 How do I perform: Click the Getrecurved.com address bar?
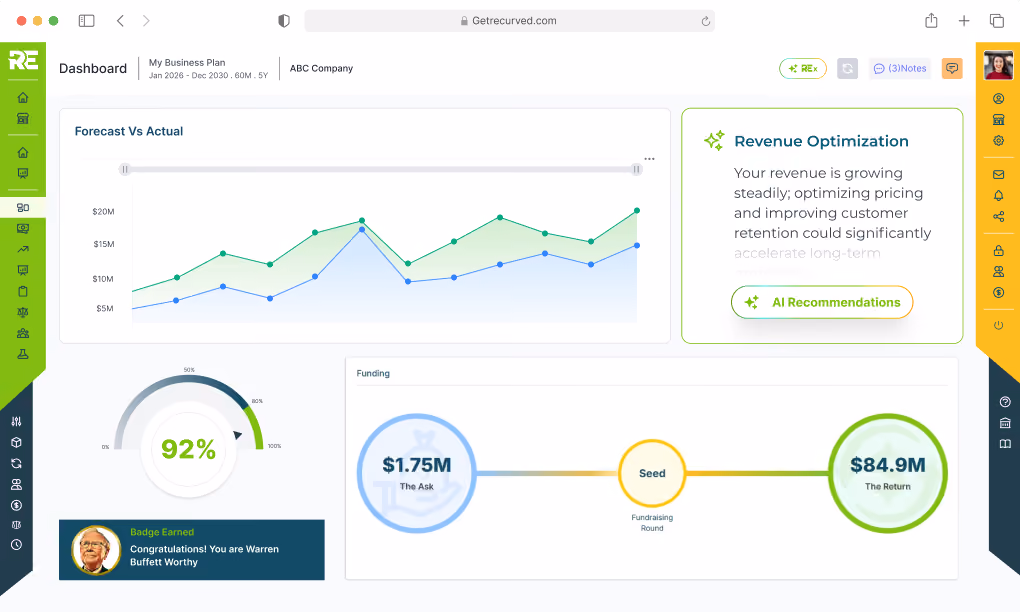509,21
